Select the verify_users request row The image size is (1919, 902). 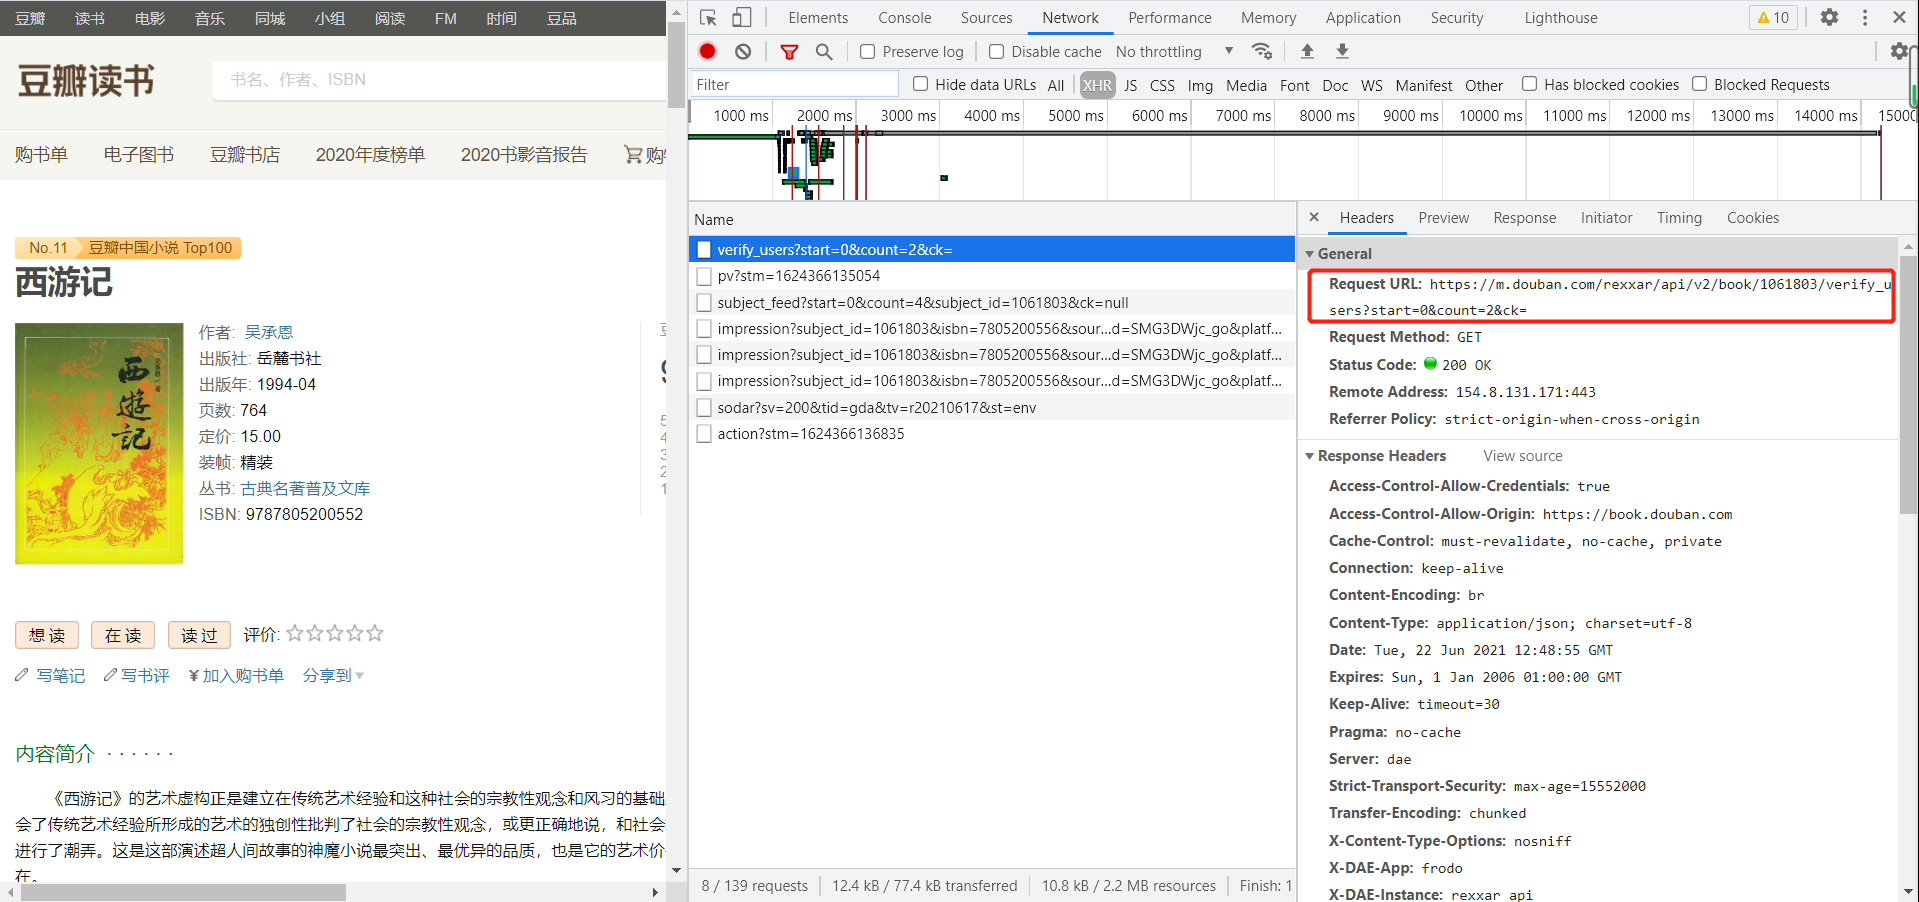[x=992, y=249]
